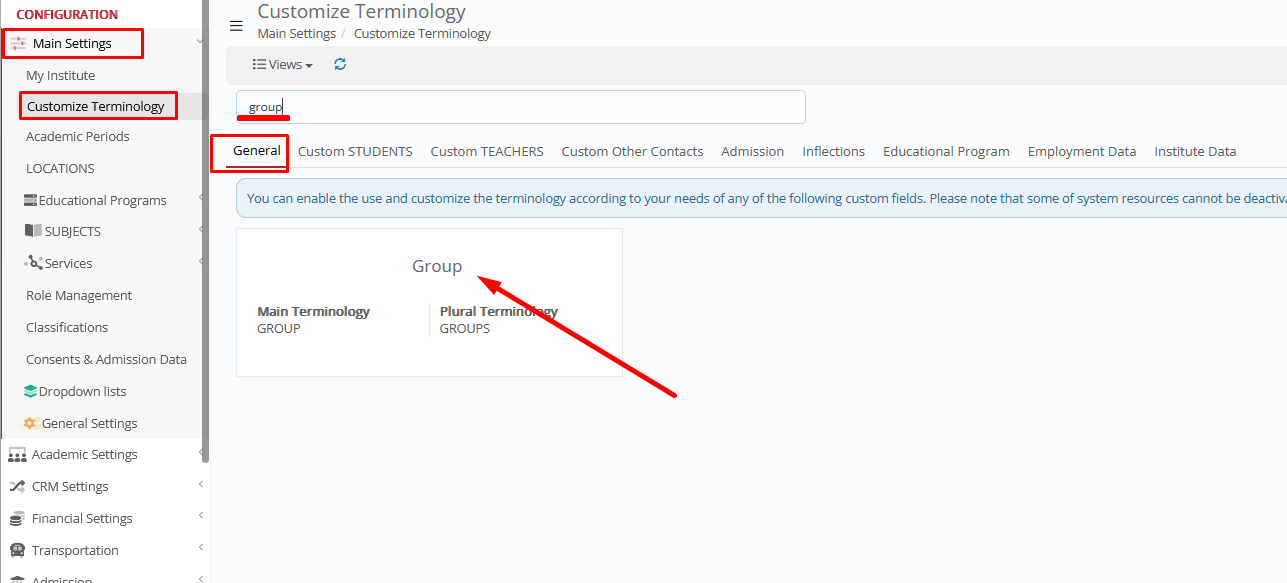Open Dropdown lists sidebar item
Image resolution: width=1287 pixels, height=583 pixels.
tap(82, 391)
